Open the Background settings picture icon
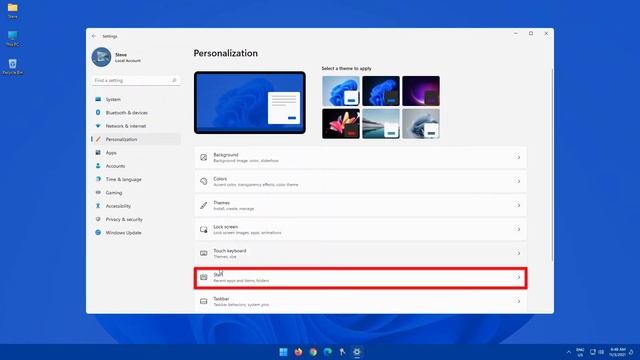Viewport: 640px width, 360px height. (204, 158)
